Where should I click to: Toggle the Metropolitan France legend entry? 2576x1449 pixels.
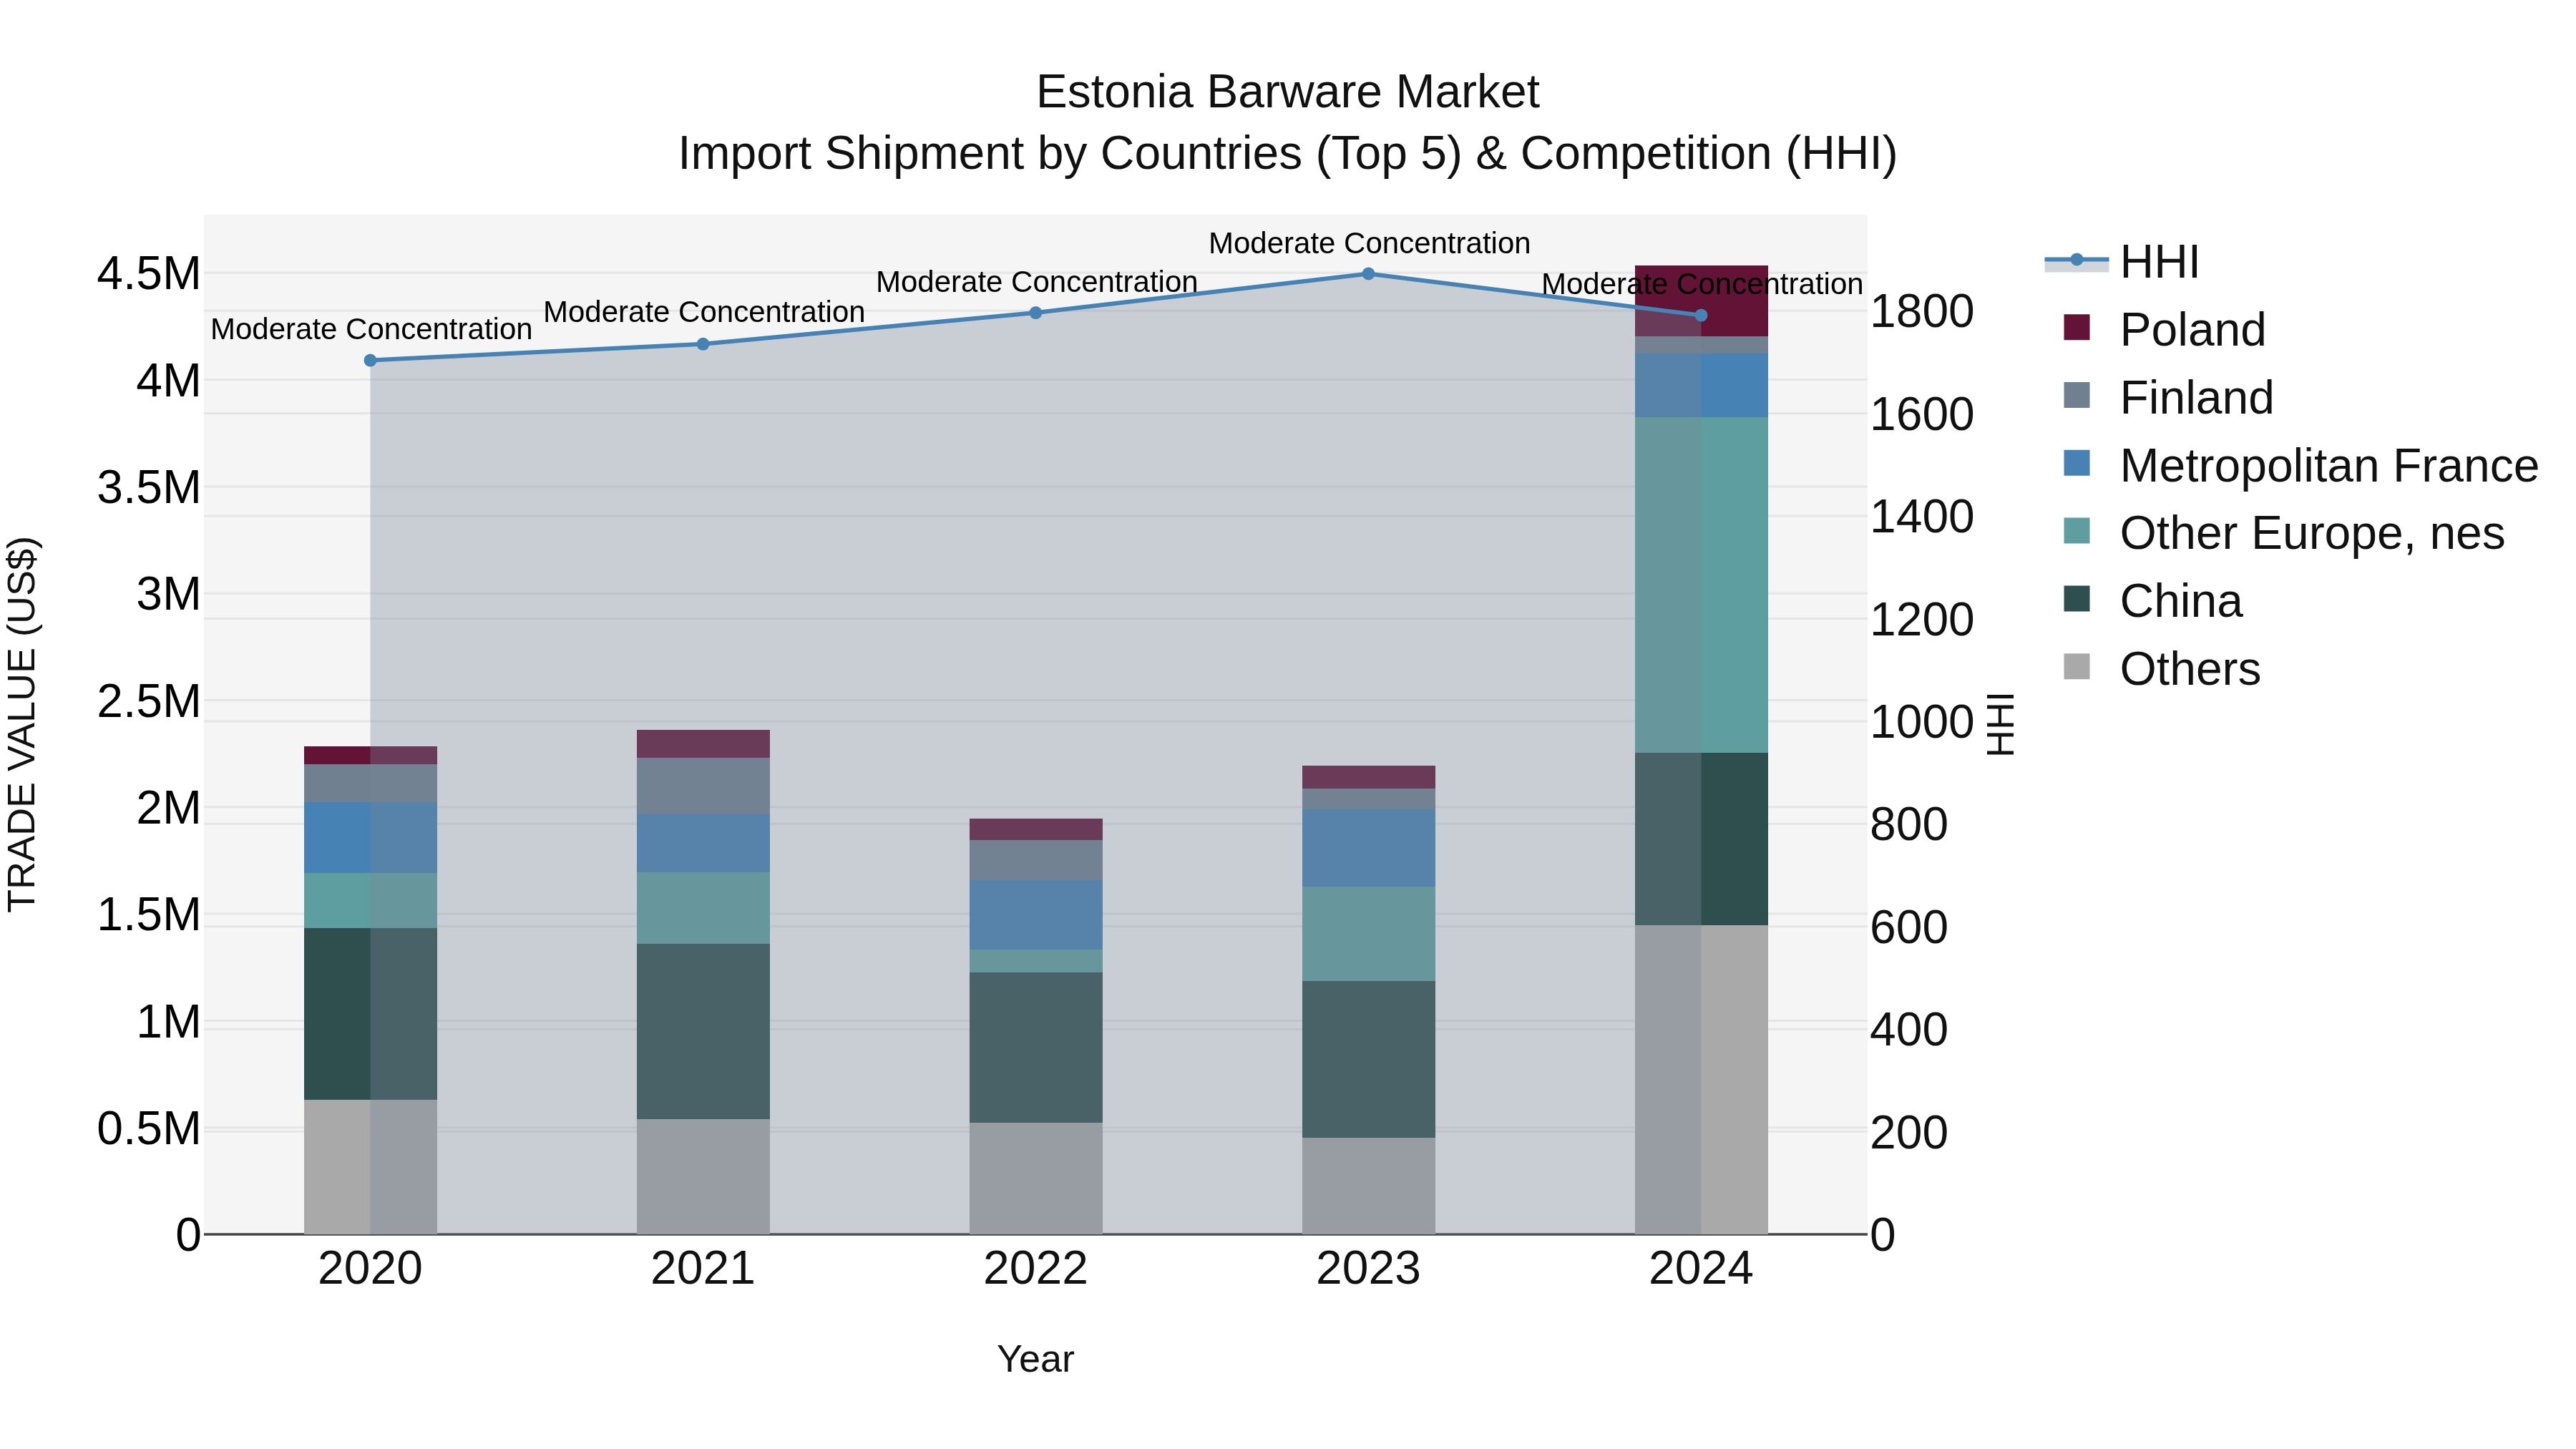[x=2300, y=465]
